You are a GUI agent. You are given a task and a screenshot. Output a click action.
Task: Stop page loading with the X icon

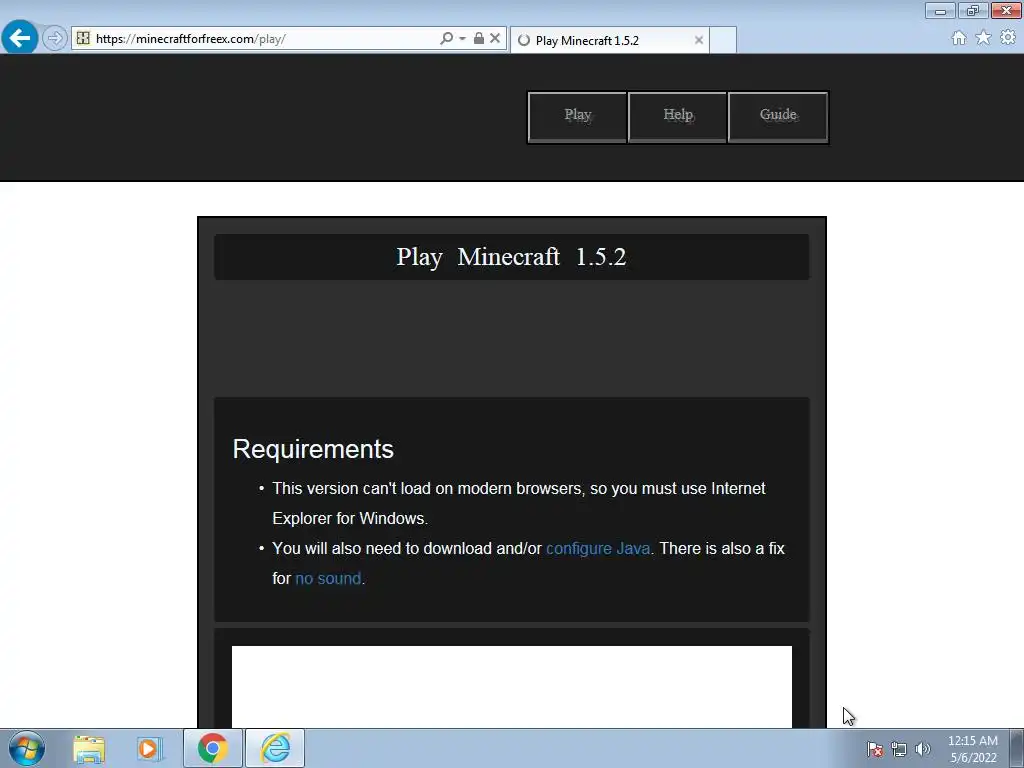pos(495,39)
